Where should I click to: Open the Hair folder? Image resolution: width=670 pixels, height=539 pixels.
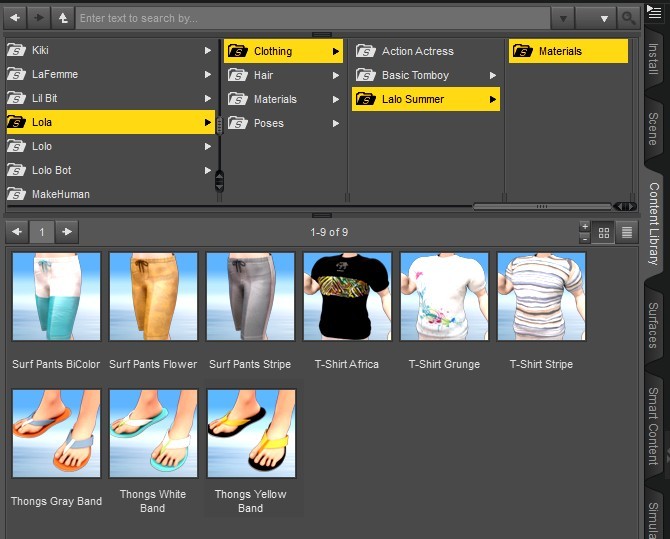pos(283,75)
